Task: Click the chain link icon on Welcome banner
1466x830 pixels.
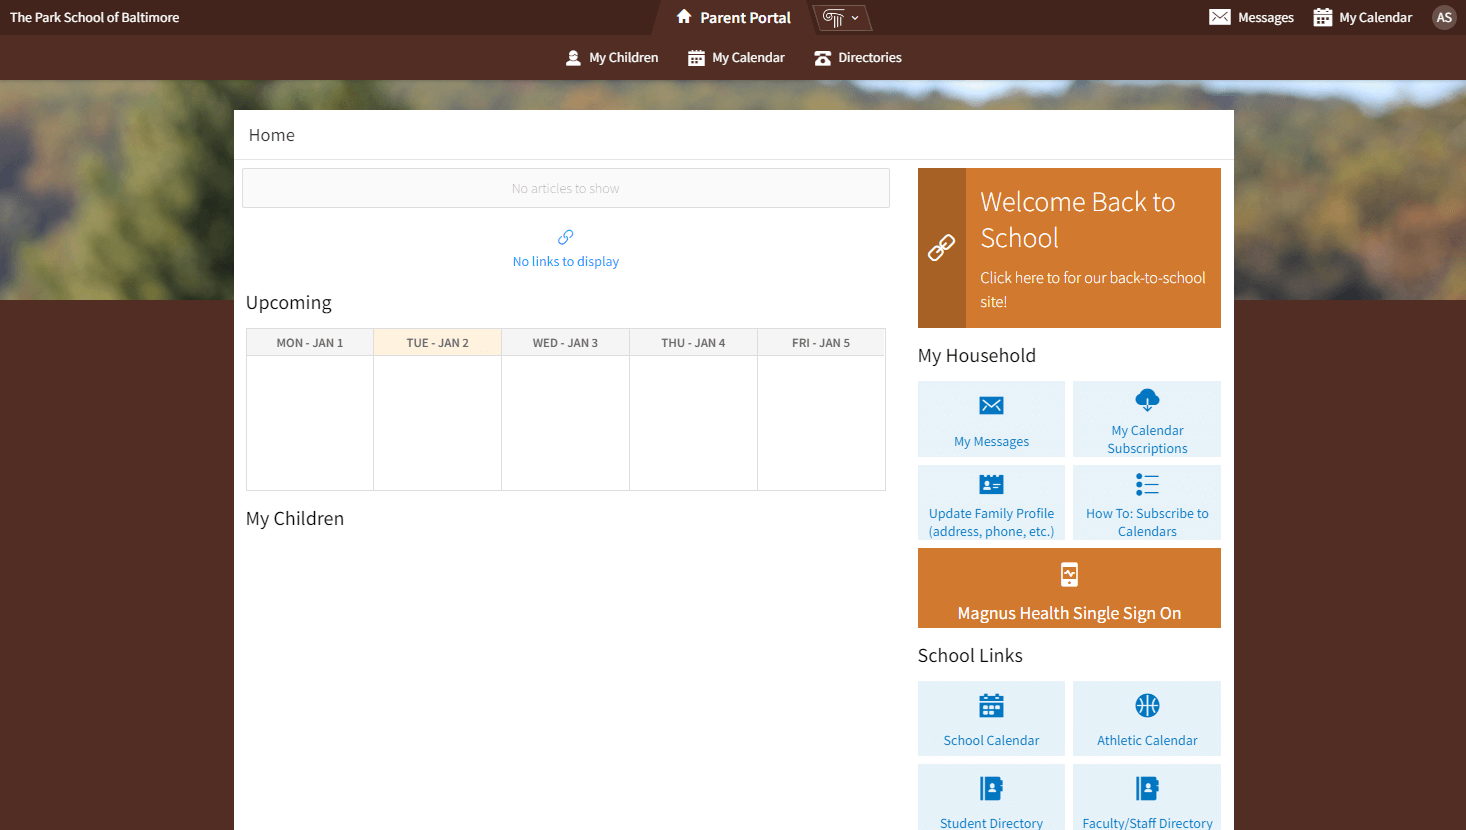Action: click(941, 248)
